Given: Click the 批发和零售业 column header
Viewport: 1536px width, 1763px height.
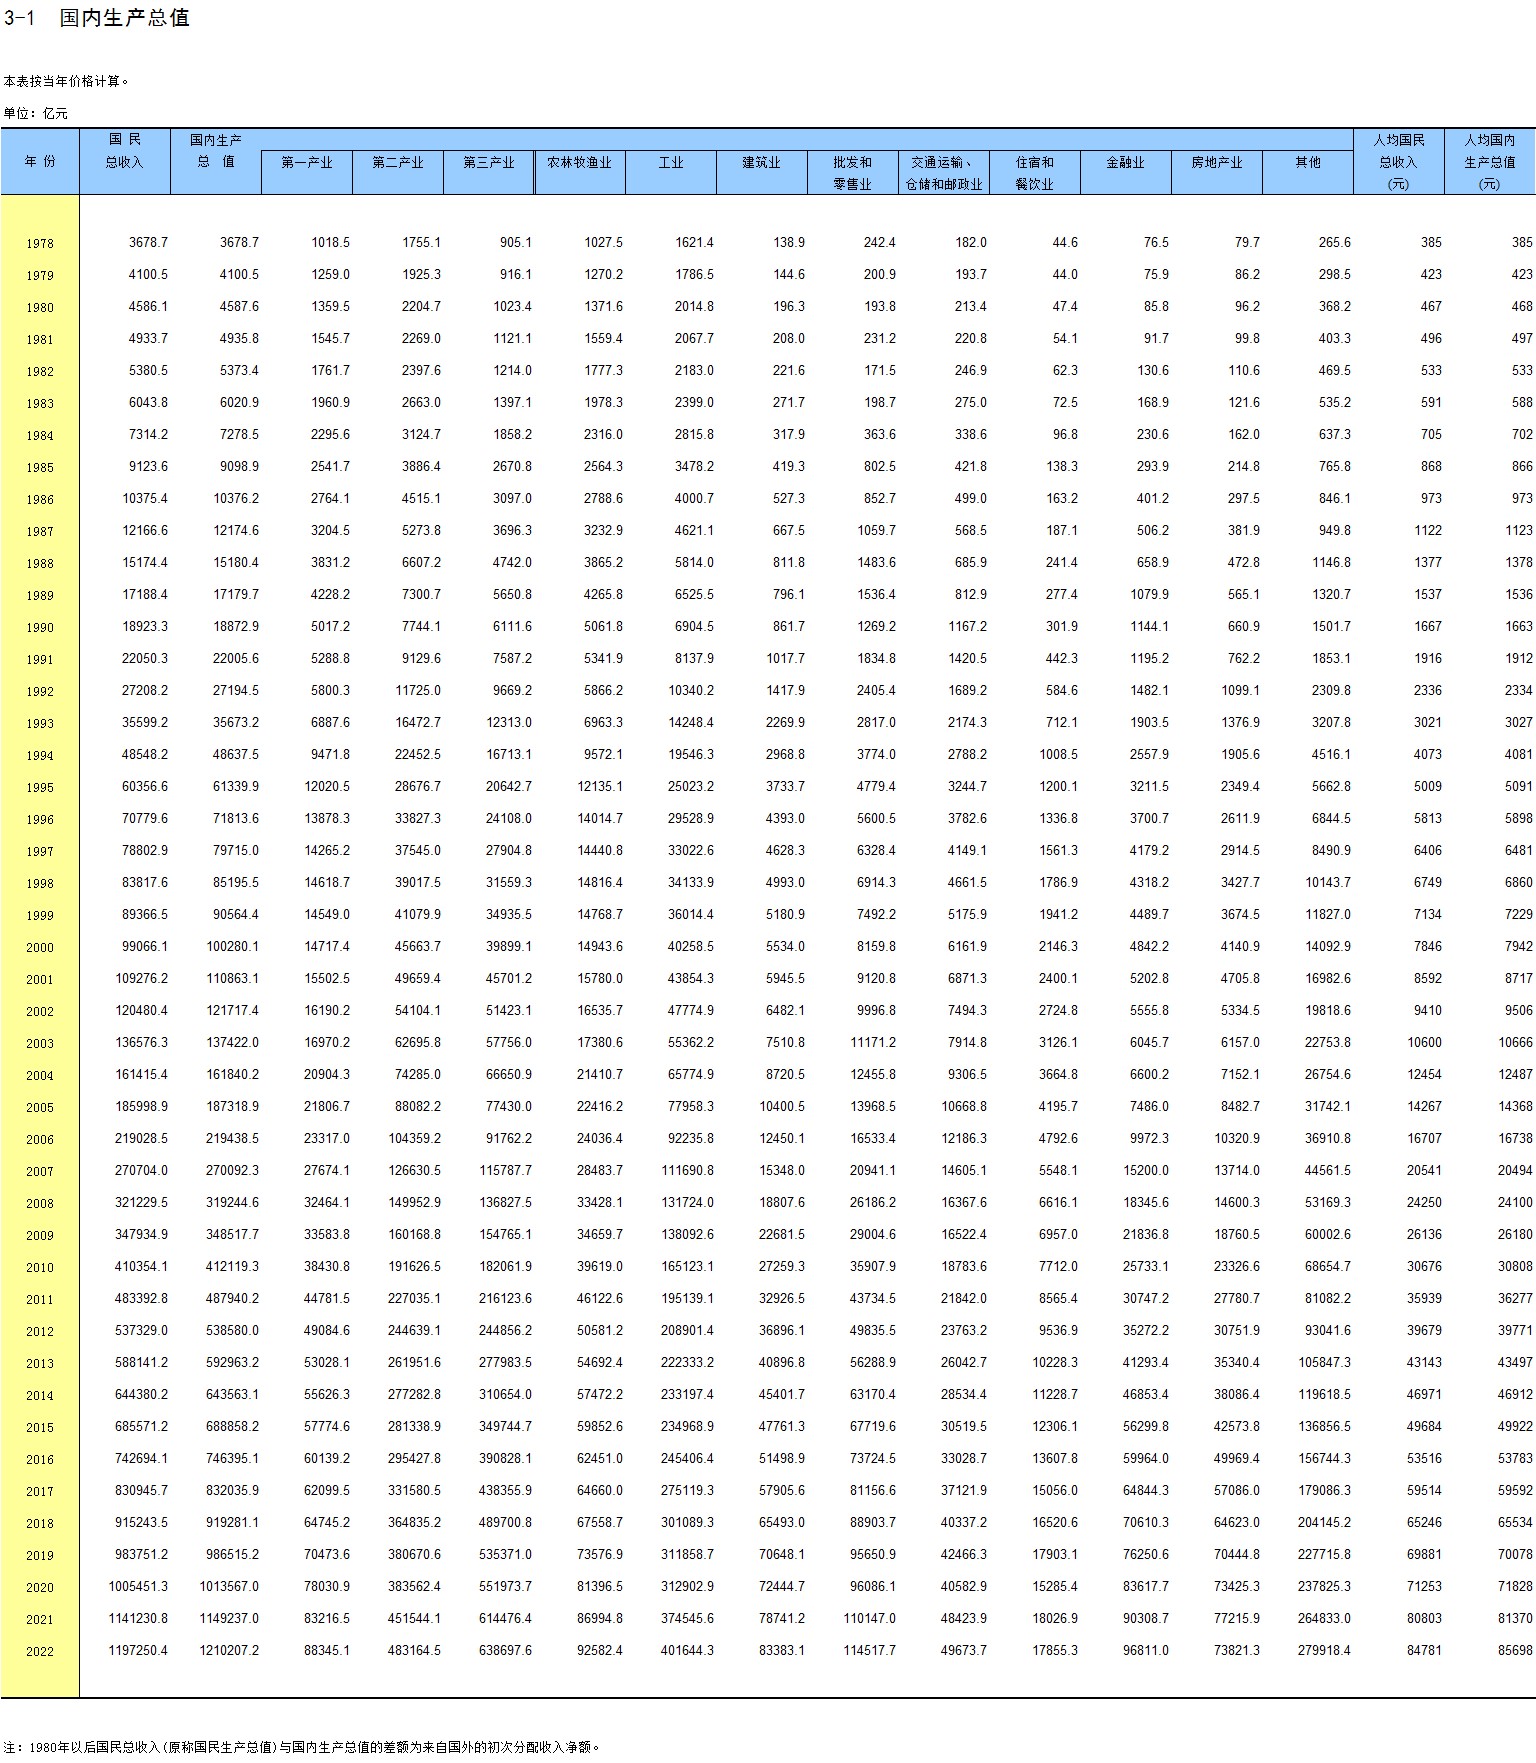Looking at the screenshot, I should (852, 172).
